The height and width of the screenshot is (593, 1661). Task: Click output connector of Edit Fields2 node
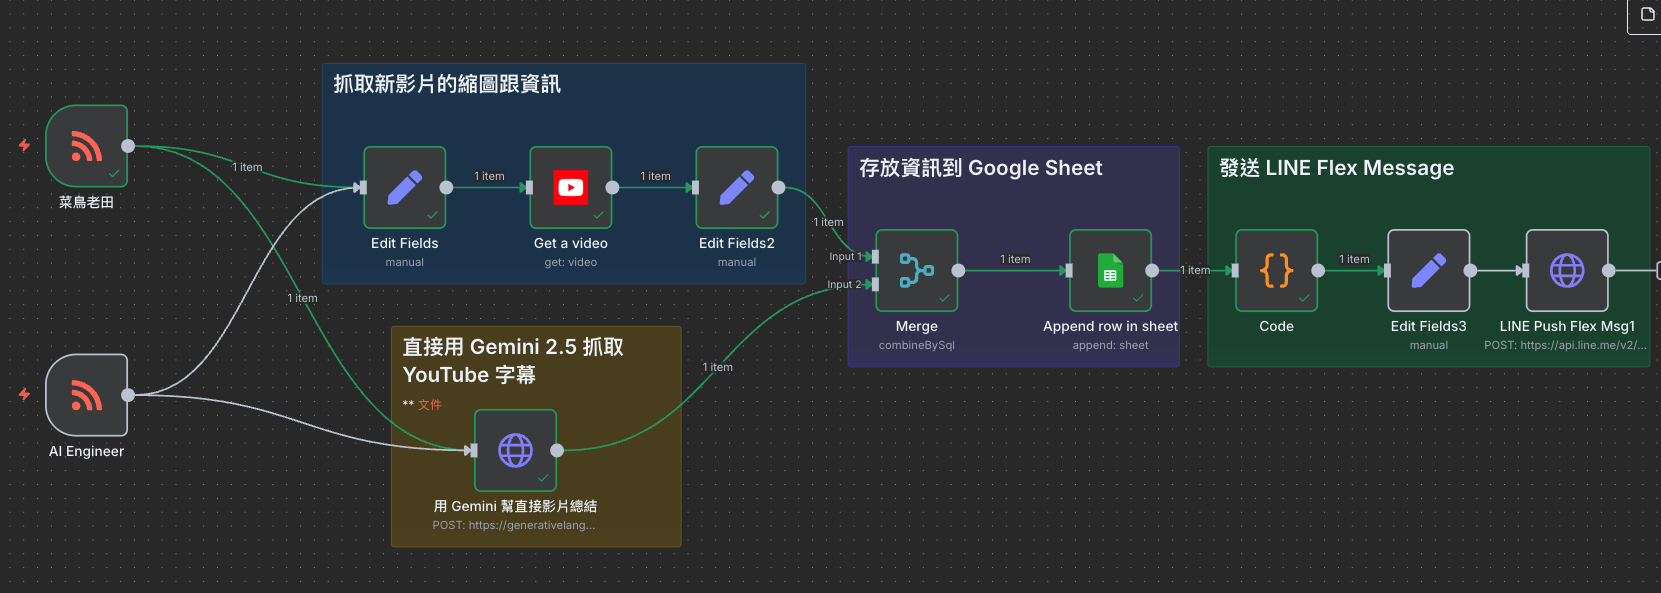coord(778,188)
